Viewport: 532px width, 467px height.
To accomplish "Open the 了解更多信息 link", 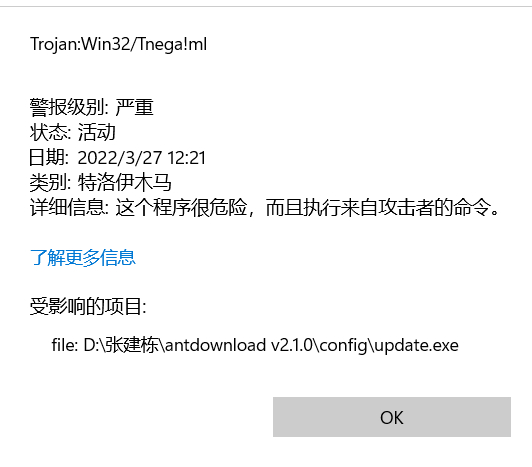I will point(83,258).
